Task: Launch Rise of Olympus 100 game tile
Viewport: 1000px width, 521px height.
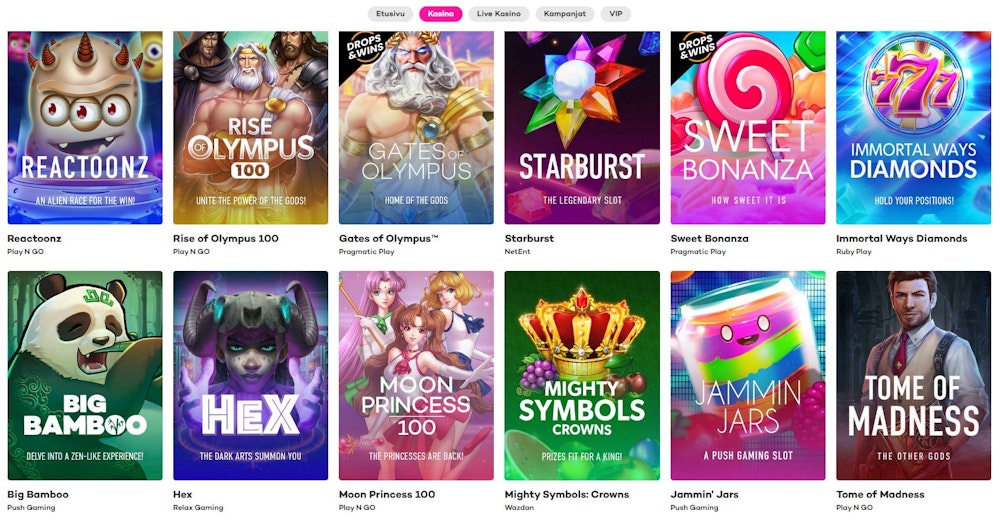Action: click(250, 127)
